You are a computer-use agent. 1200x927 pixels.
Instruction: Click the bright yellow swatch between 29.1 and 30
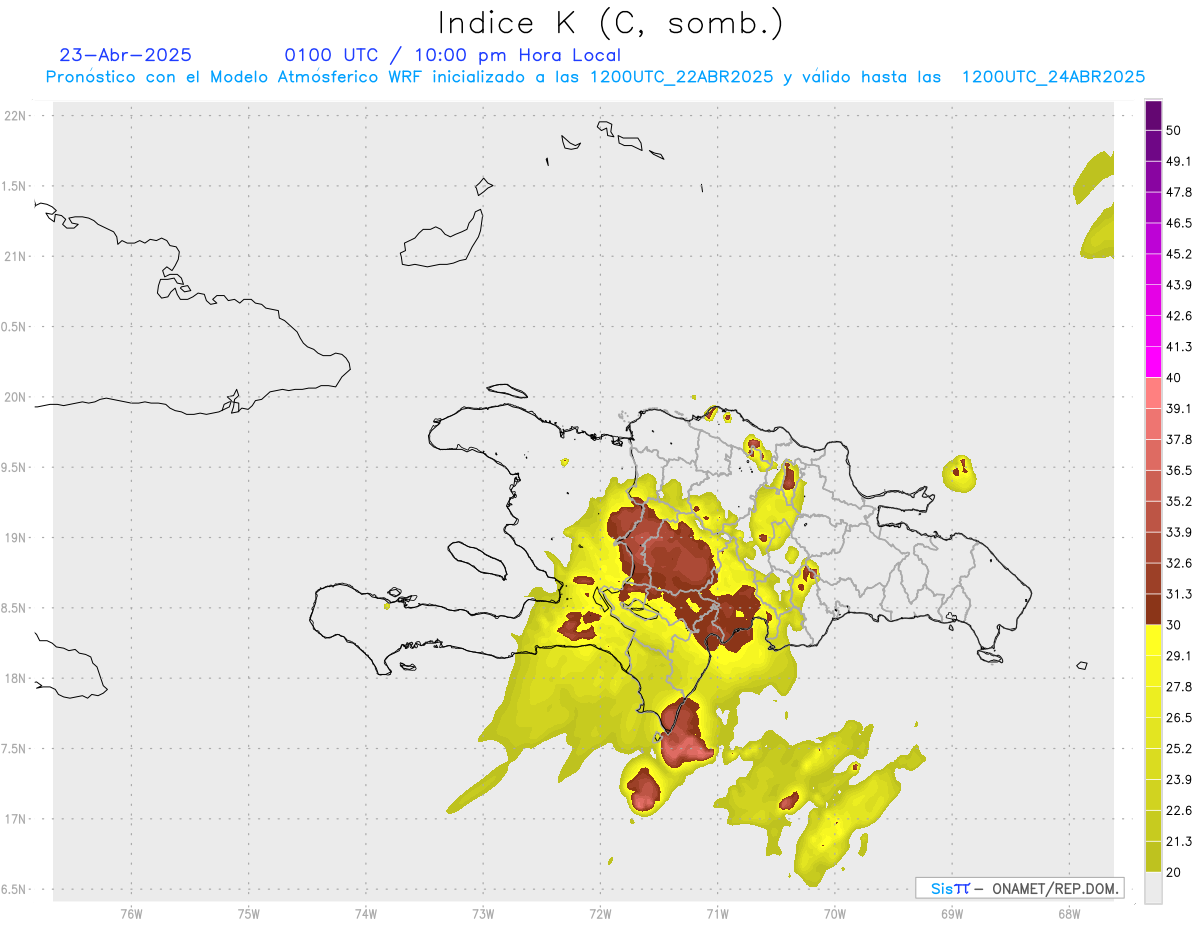(1153, 640)
